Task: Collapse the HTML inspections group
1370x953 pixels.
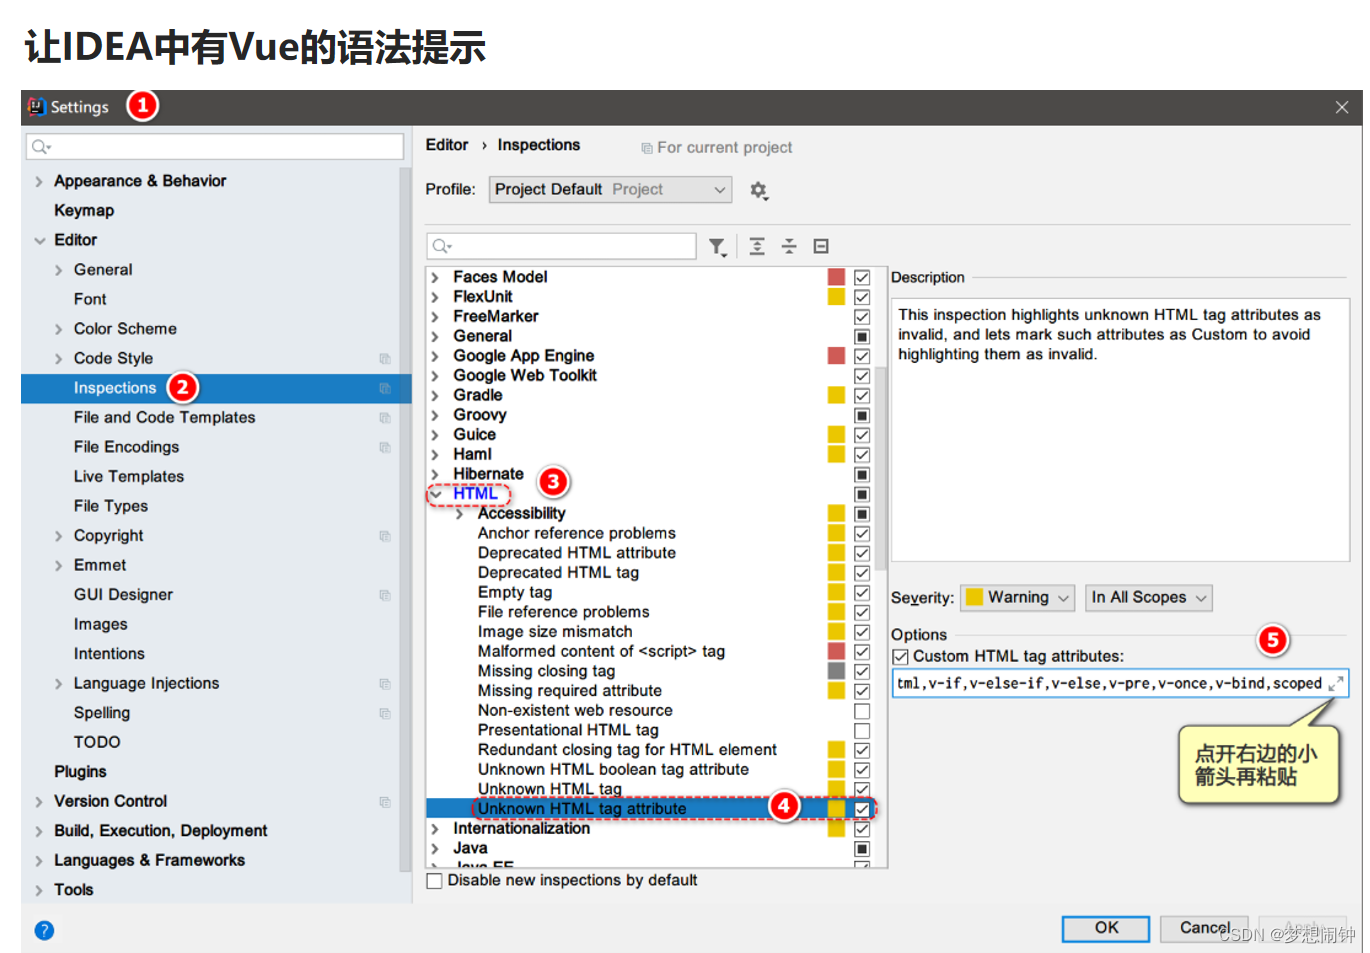Action: pyautogui.click(x=436, y=494)
